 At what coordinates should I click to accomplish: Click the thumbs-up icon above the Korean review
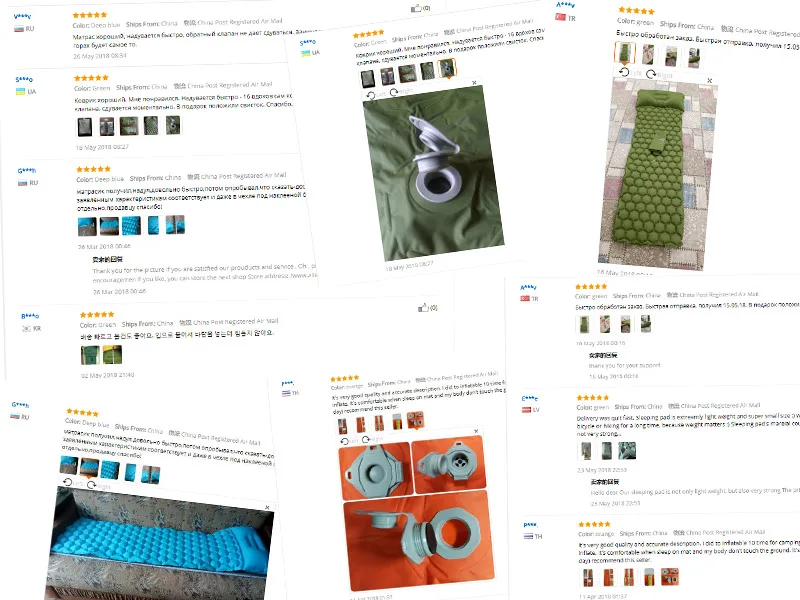423,308
